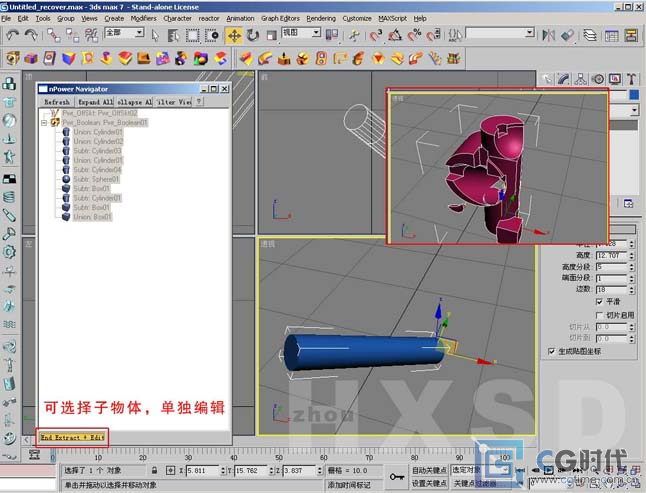Select the Union: Box01 tree item
Viewport: 646px width, 493px height.
coord(92,217)
